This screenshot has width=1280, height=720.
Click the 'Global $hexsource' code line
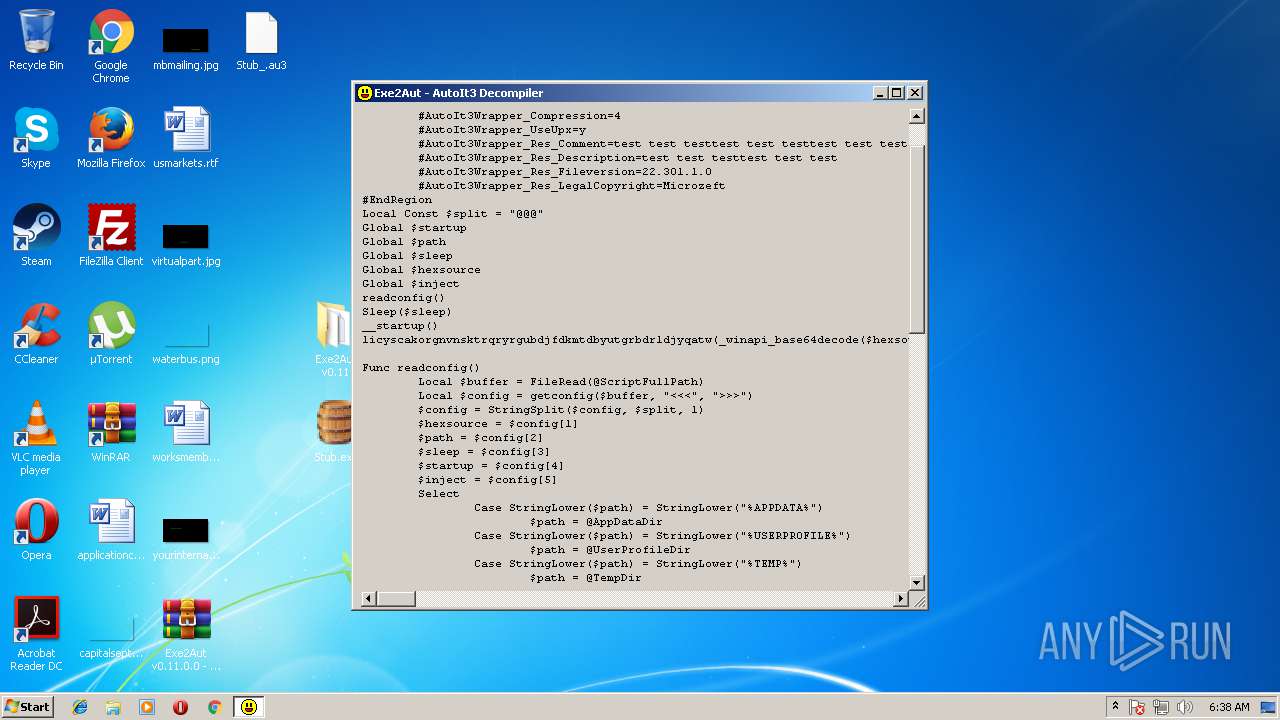point(421,270)
